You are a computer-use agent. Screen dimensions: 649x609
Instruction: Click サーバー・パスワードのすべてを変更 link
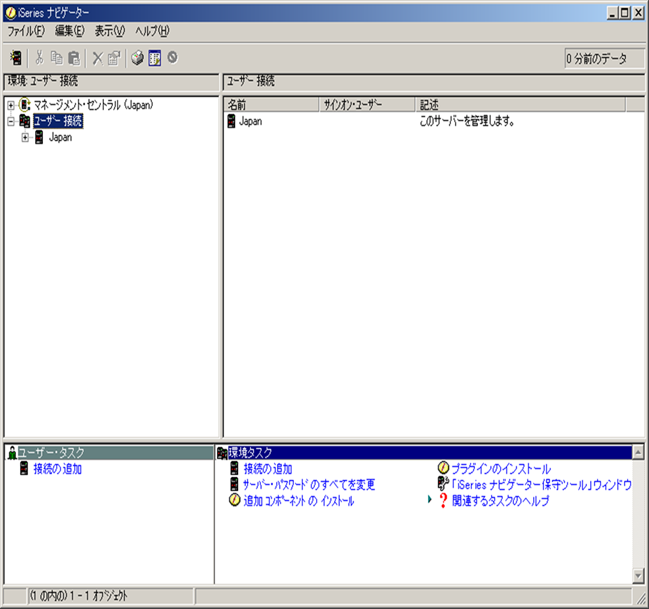[x=309, y=484]
